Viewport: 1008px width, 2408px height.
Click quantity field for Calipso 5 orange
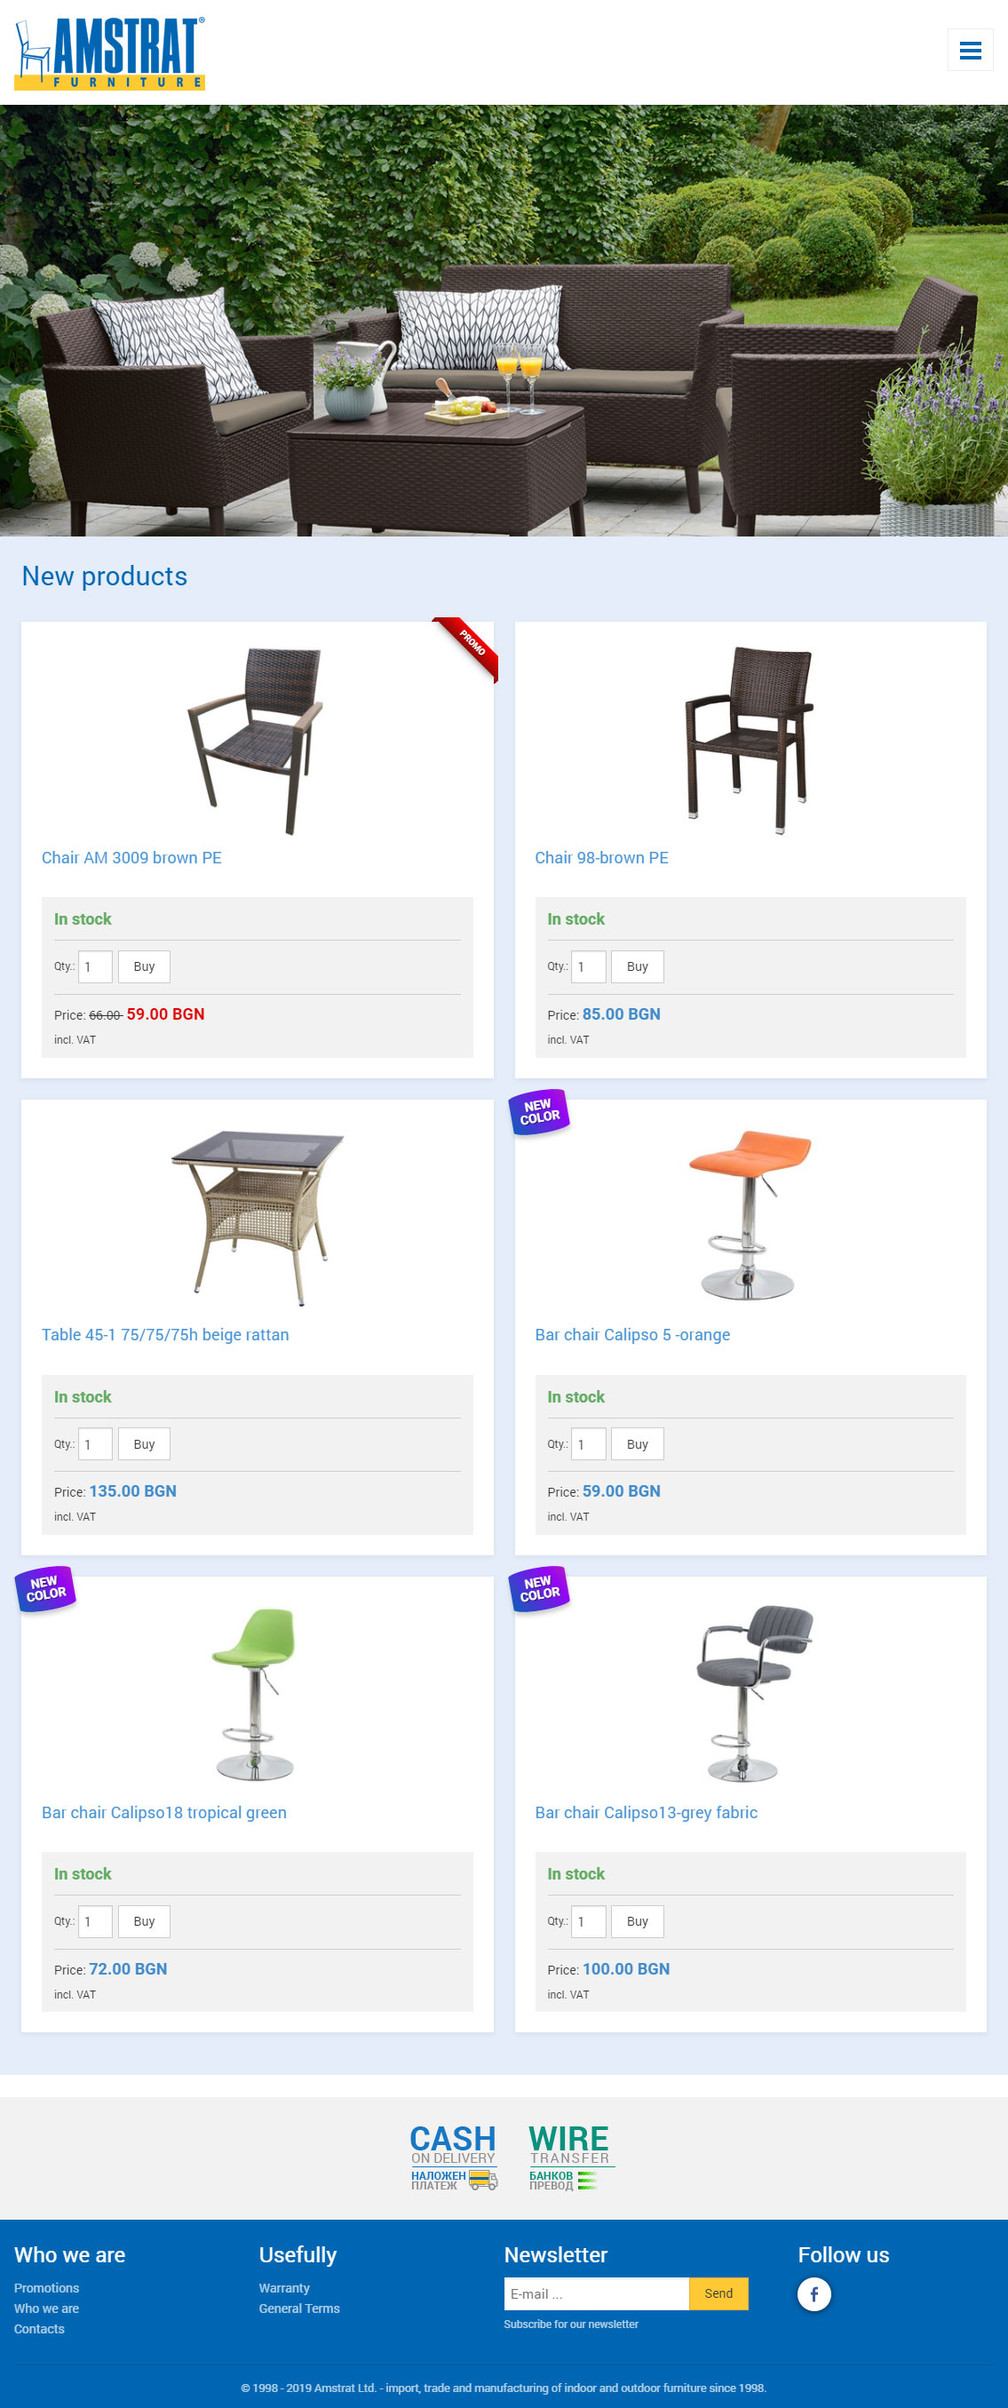[x=589, y=1444]
